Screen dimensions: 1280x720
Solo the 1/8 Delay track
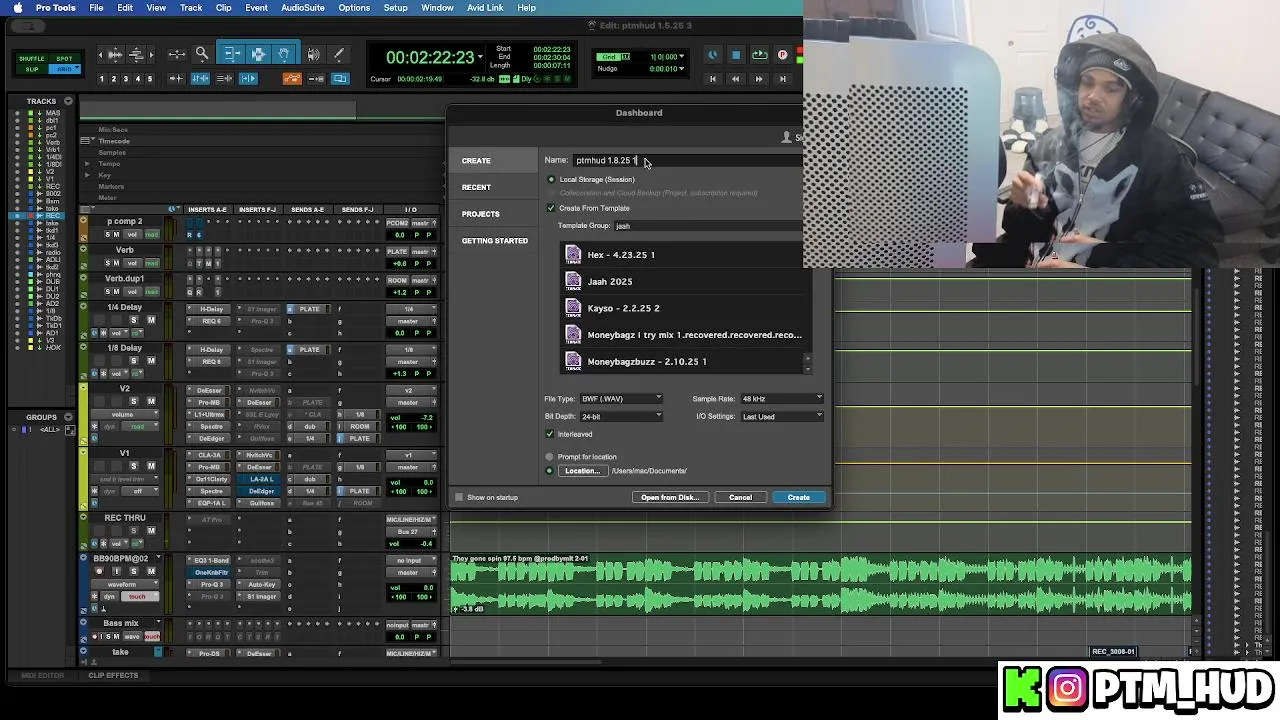[134, 361]
